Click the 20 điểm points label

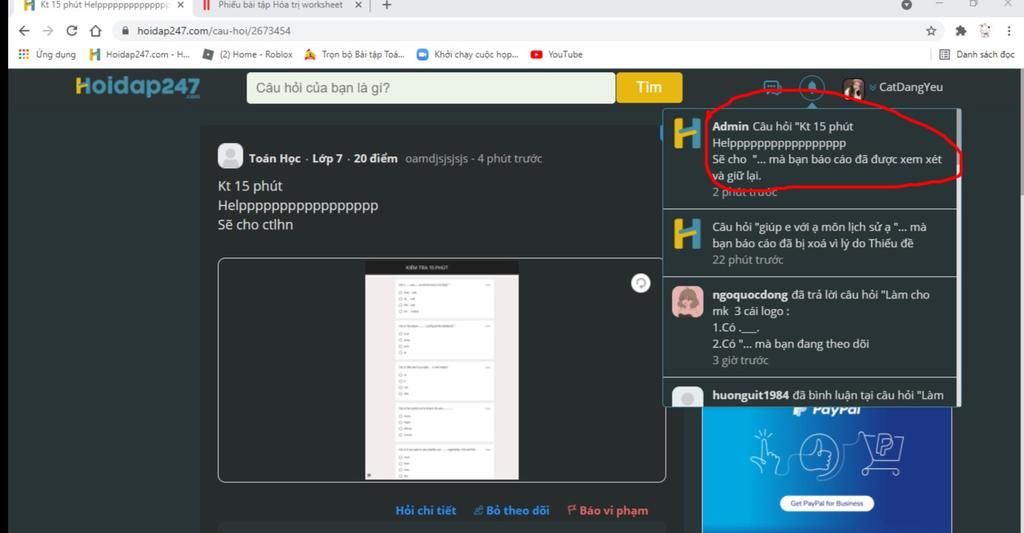[x=376, y=158]
